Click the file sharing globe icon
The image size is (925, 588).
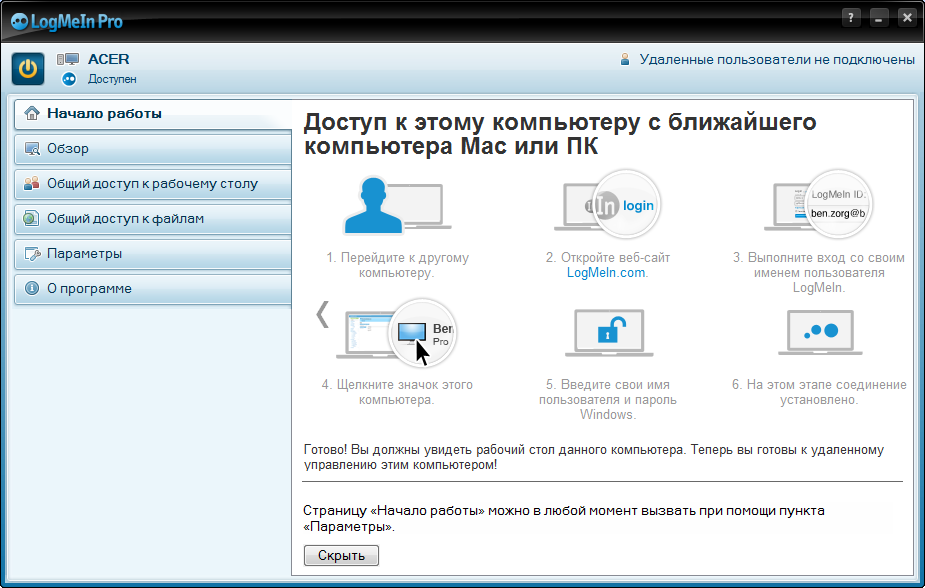pyautogui.click(x=31, y=218)
